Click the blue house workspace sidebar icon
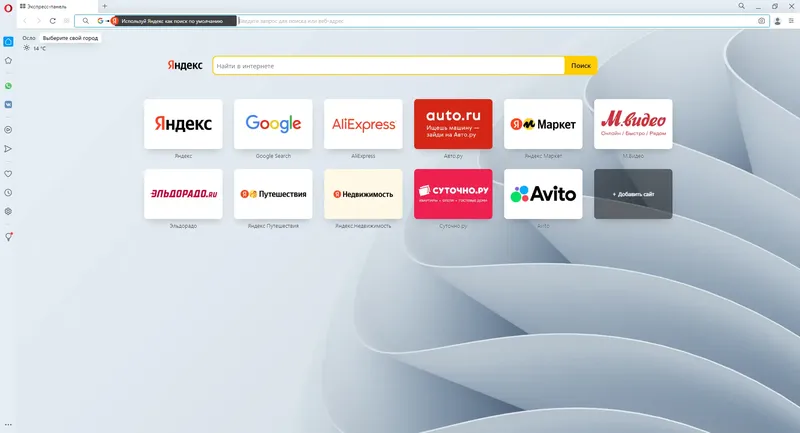The image size is (800, 433). tap(8, 42)
